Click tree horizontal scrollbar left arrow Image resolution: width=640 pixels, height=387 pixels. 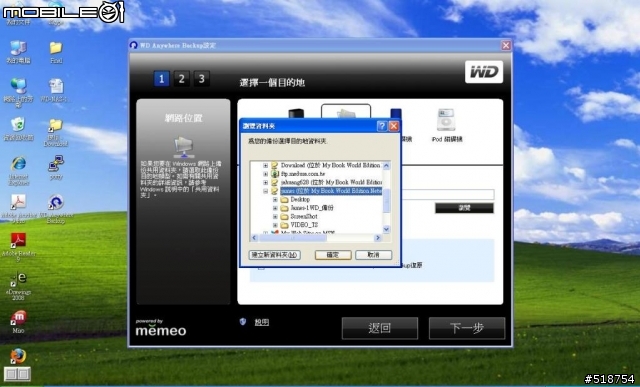[254, 238]
